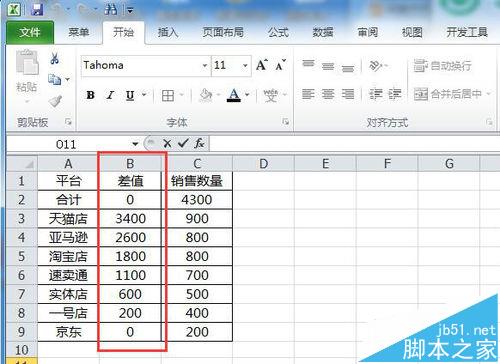Toggle the 自动换行 wrap text button

click(442, 66)
